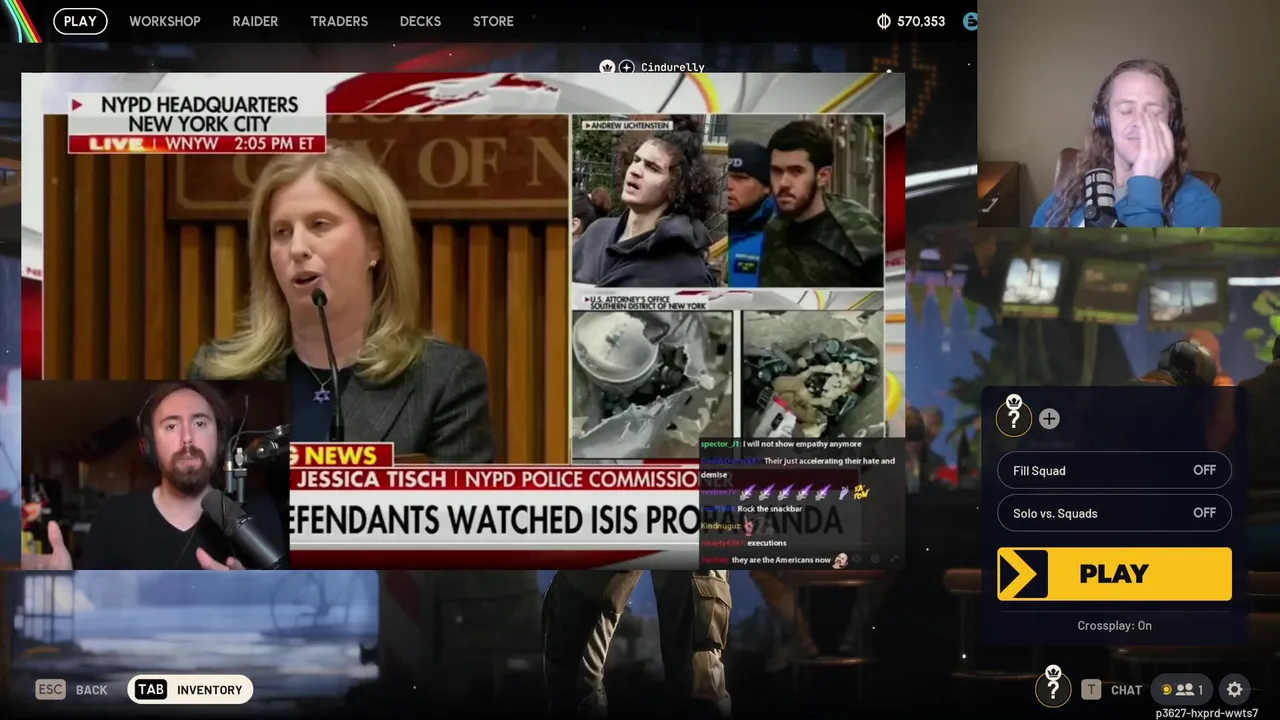
Task: Click the coin currency icon beside 570,353
Action: [x=884, y=21]
